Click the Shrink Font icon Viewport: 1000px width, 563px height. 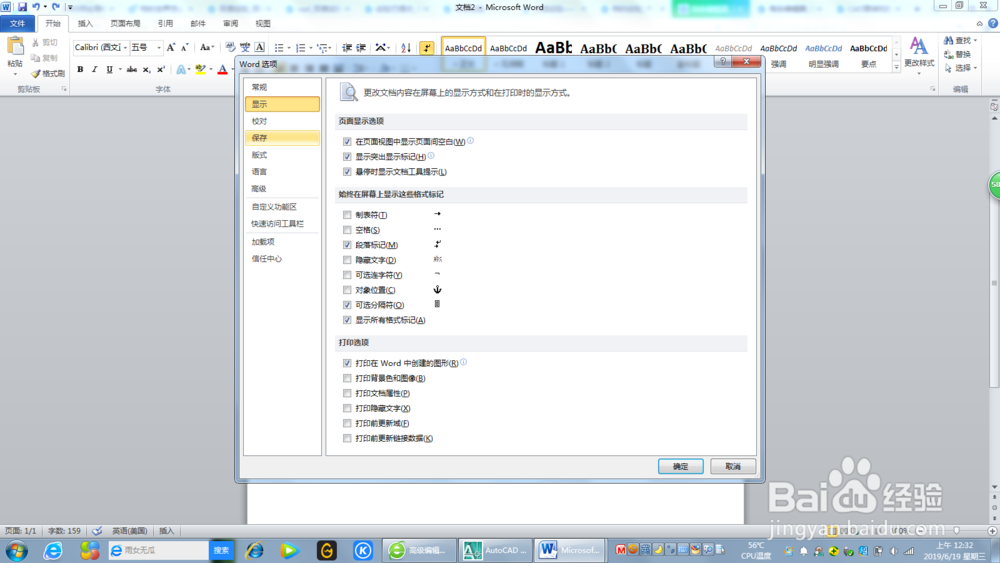(184, 48)
